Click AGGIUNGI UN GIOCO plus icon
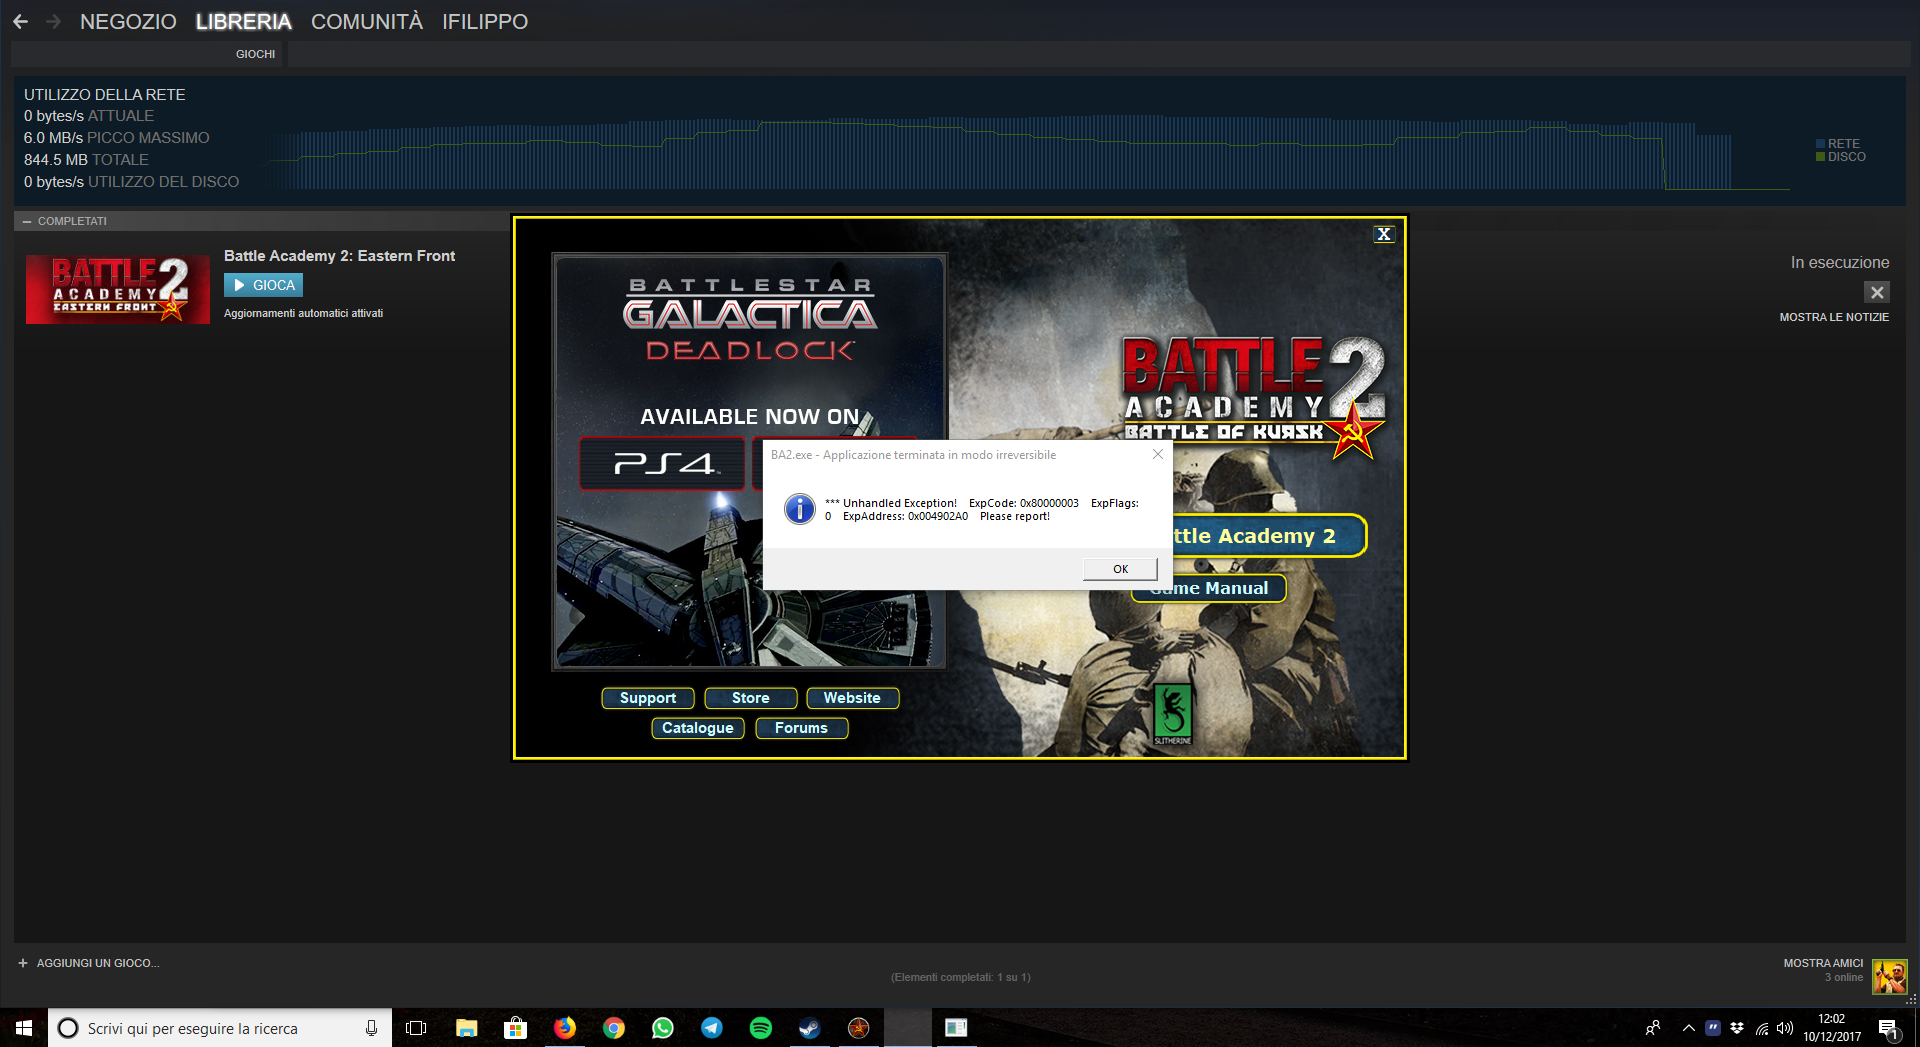Image resolution: width=1920 pixels, height=1047 pixels. click(x=23, y=963)
